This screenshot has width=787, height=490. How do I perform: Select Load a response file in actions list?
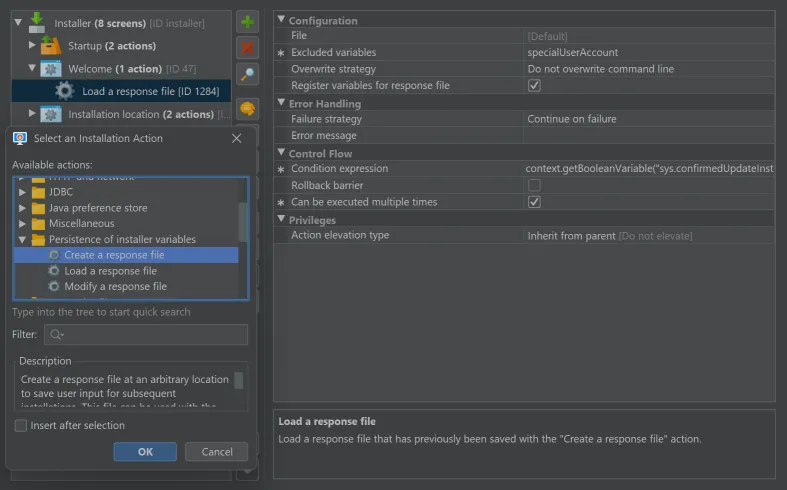pyautogui.click(x=110, y=271)
